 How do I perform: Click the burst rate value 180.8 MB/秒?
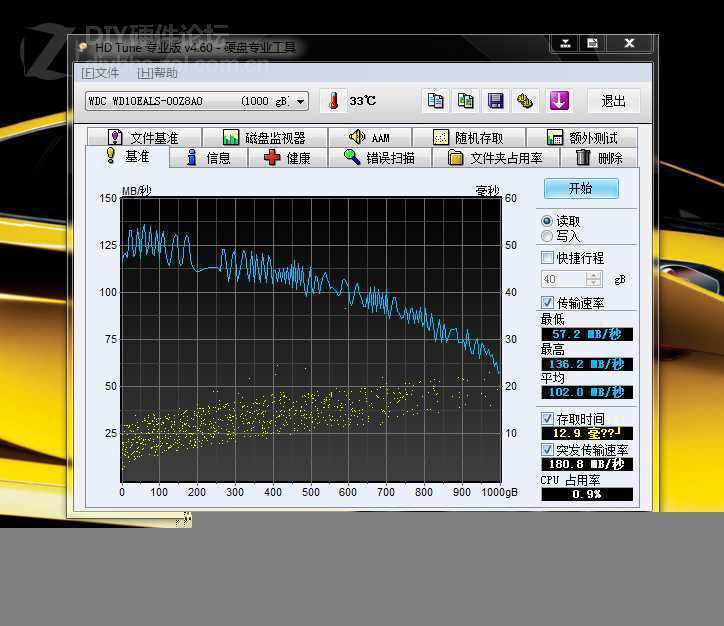click(x=587, y=464)
